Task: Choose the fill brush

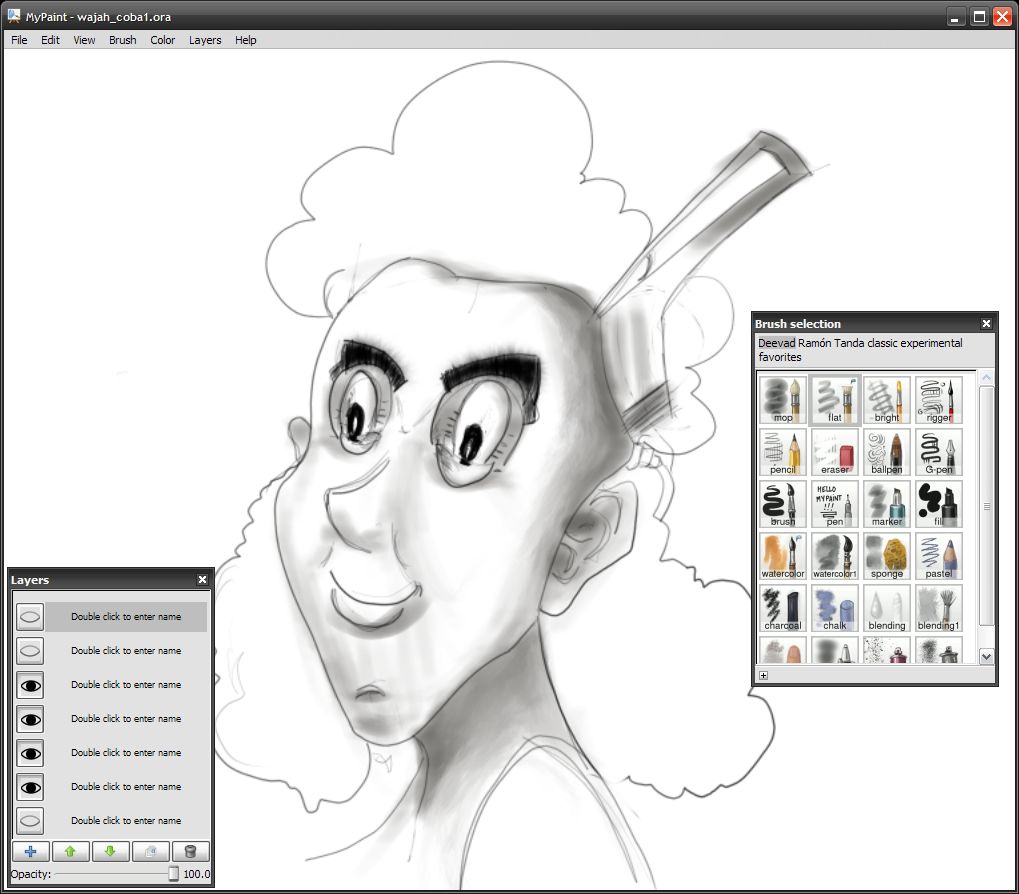Action: click(937, 503)
